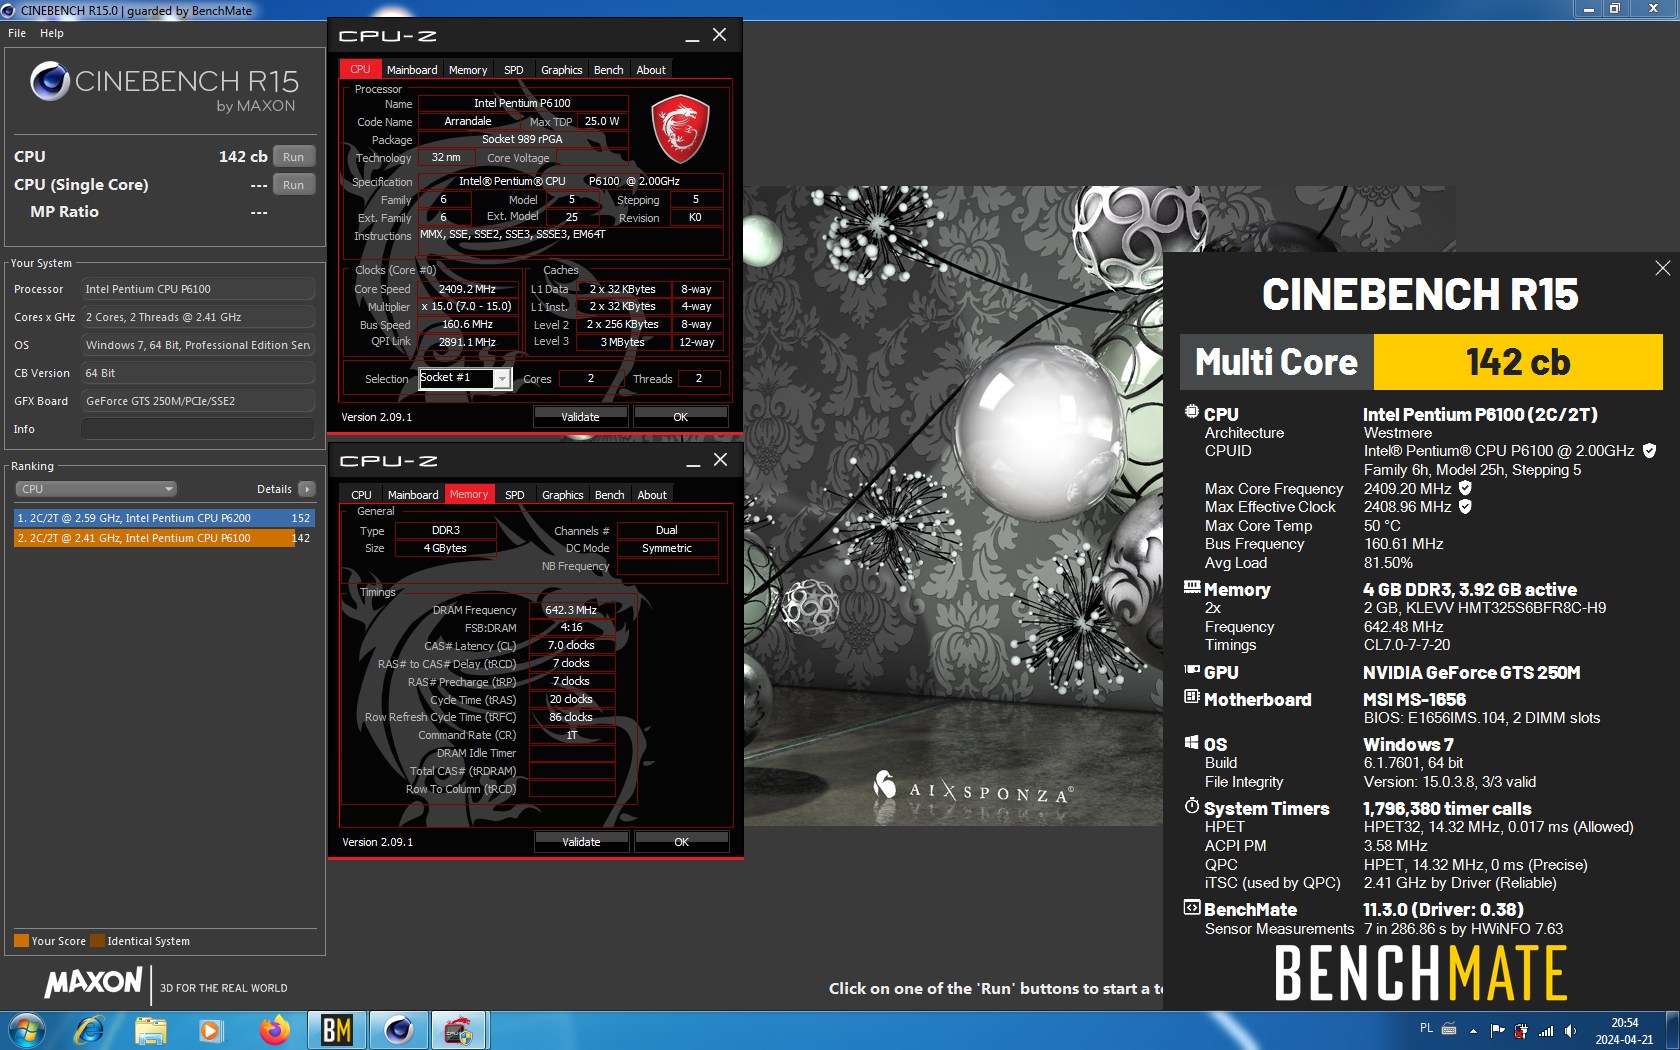Open Windows Media Player from the taskbar
Image resolution: width=1680 pixels, height=1050 pixels.
pyautogui.click(x=211, y=1029)
